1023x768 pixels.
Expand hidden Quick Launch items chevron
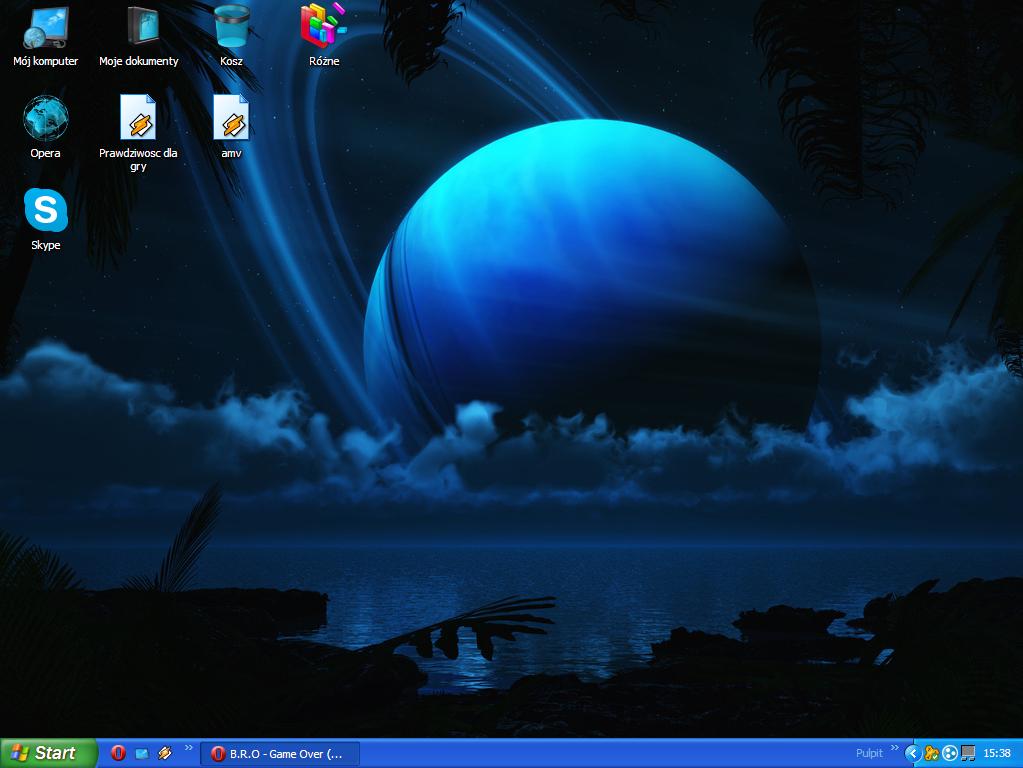(189, 748)
